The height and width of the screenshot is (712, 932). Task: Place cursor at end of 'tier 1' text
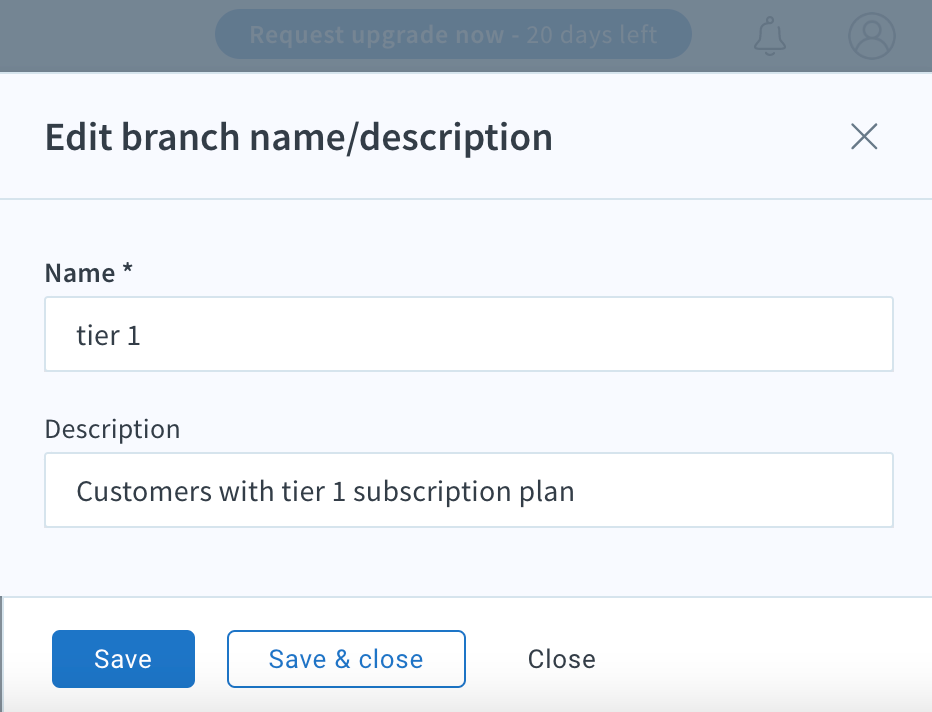(141, 336)
